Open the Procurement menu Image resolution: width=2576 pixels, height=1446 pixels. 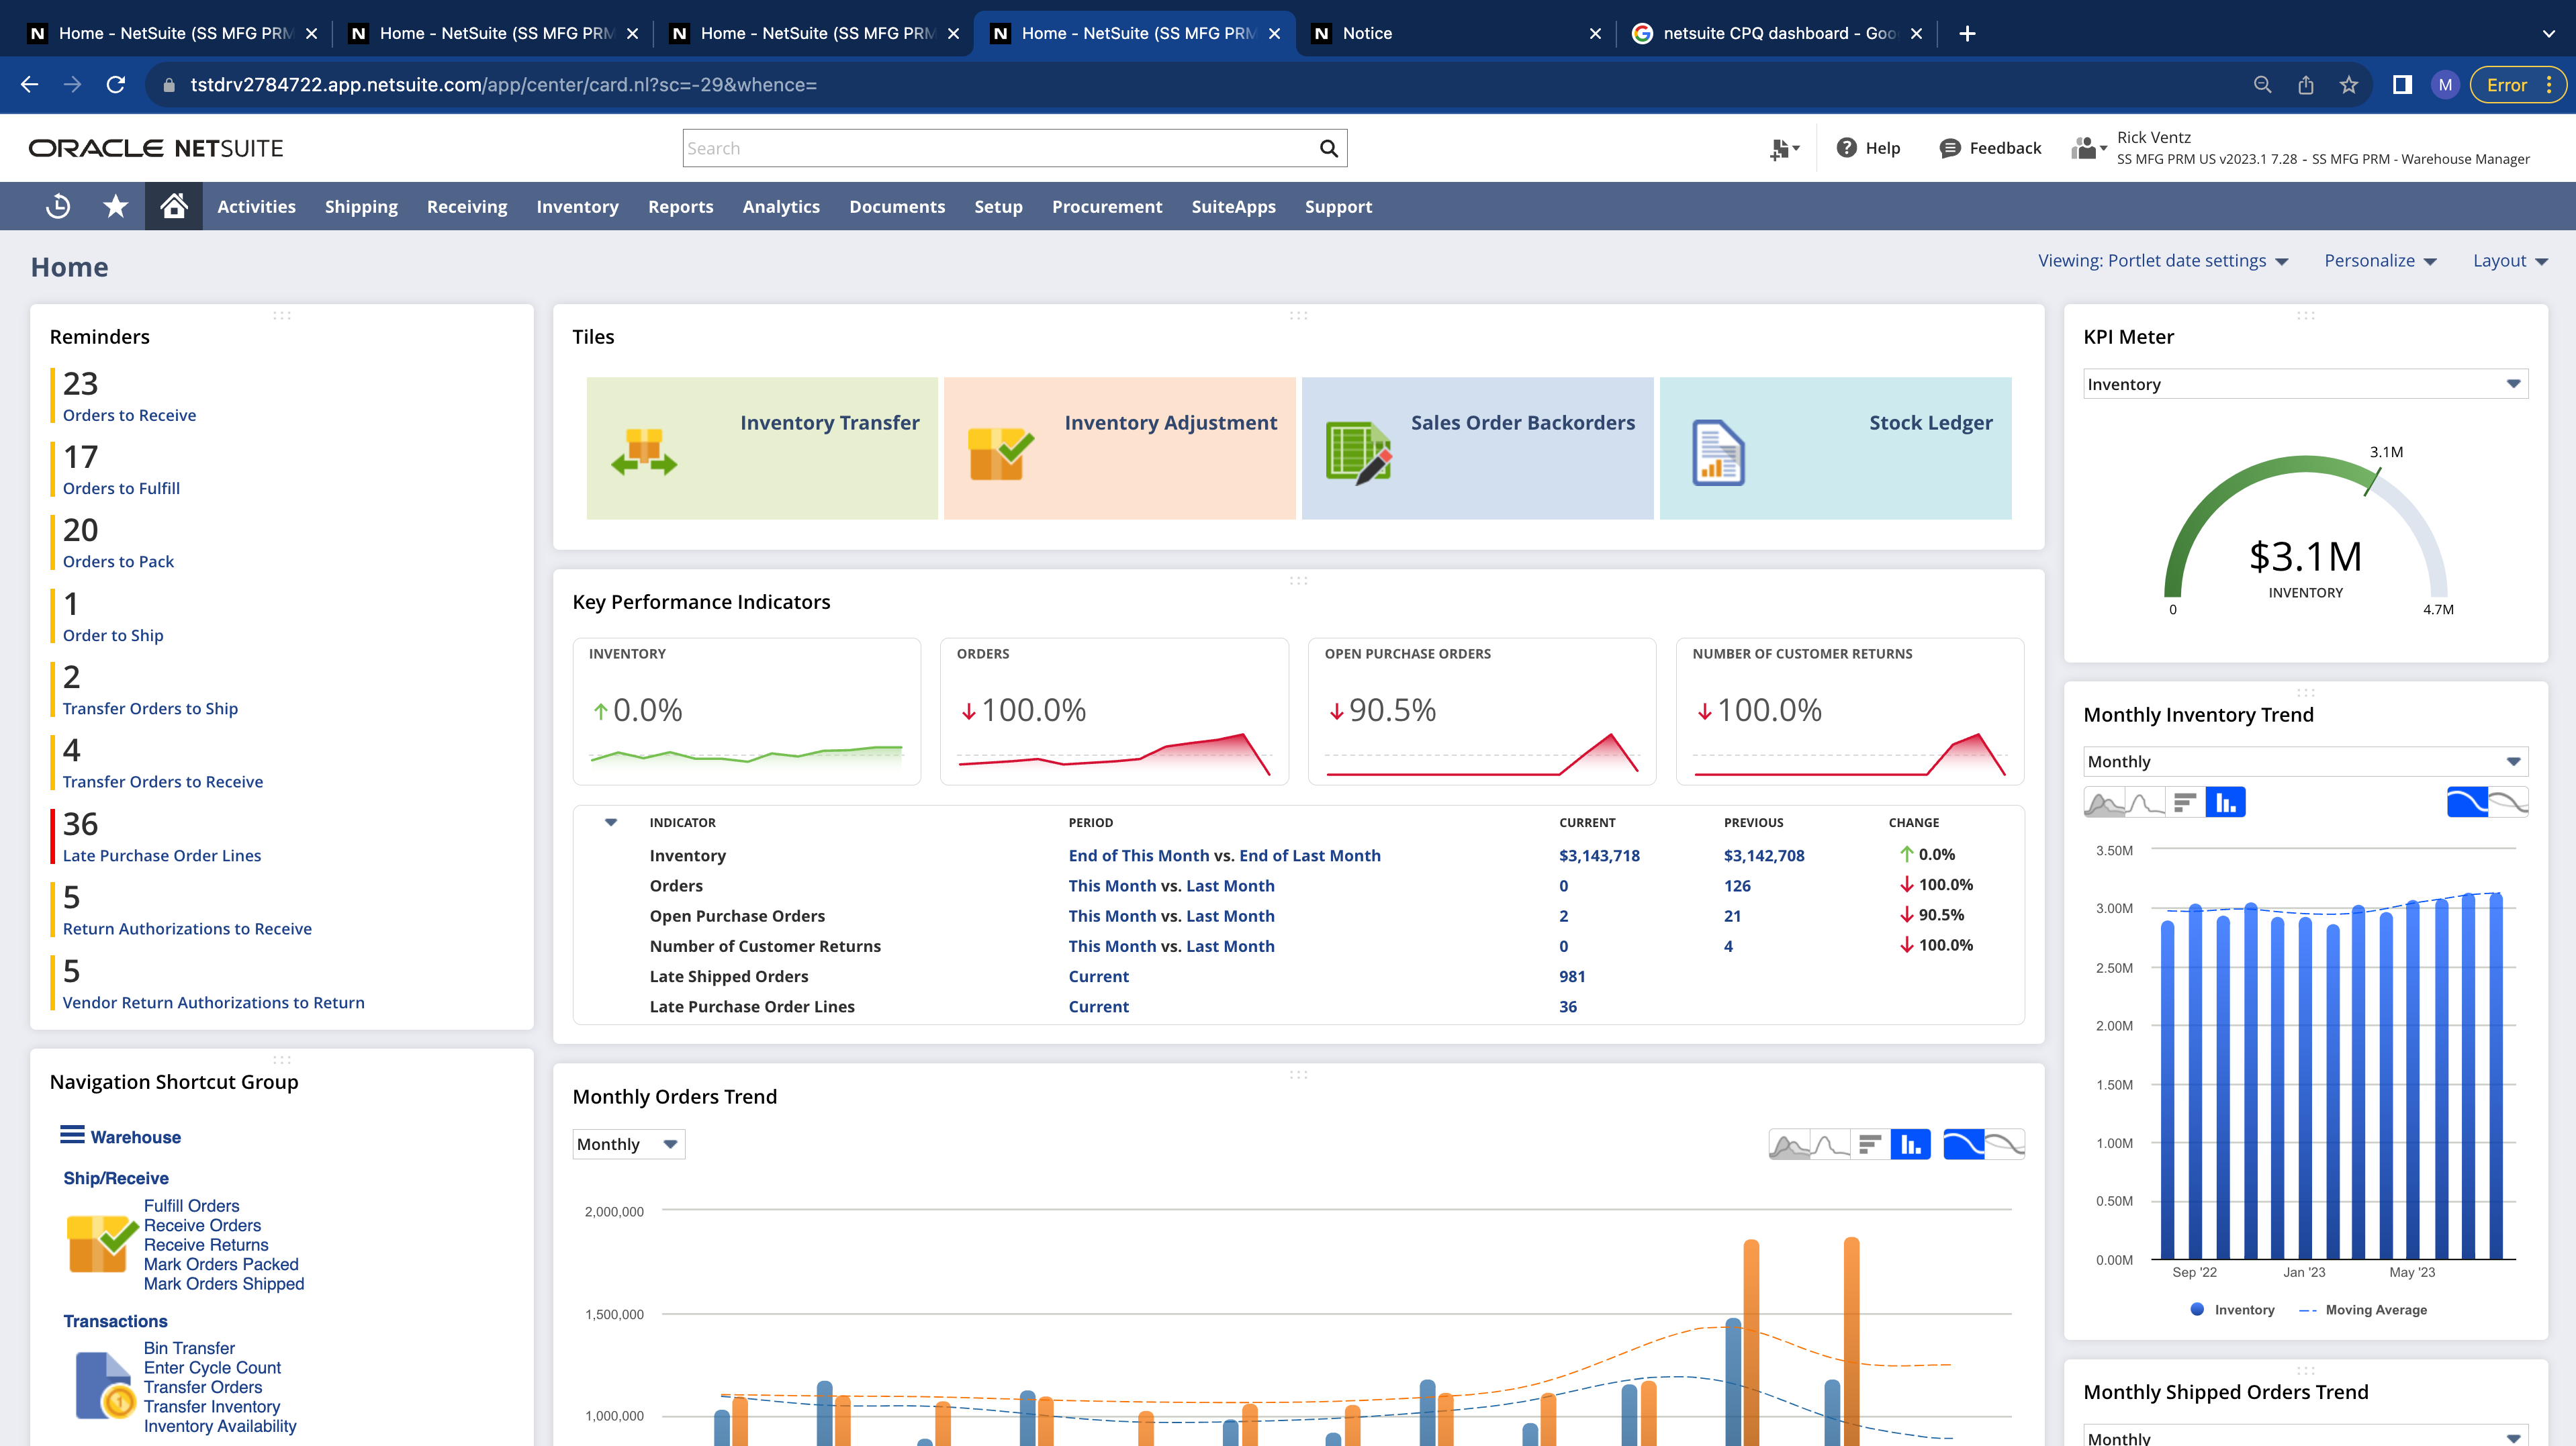[x=1106, y=206]
